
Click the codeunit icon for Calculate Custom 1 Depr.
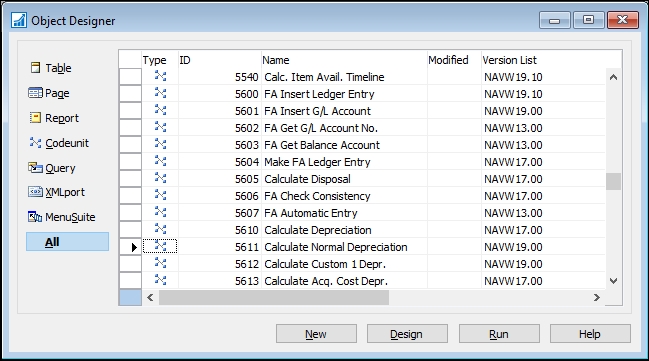160,262
